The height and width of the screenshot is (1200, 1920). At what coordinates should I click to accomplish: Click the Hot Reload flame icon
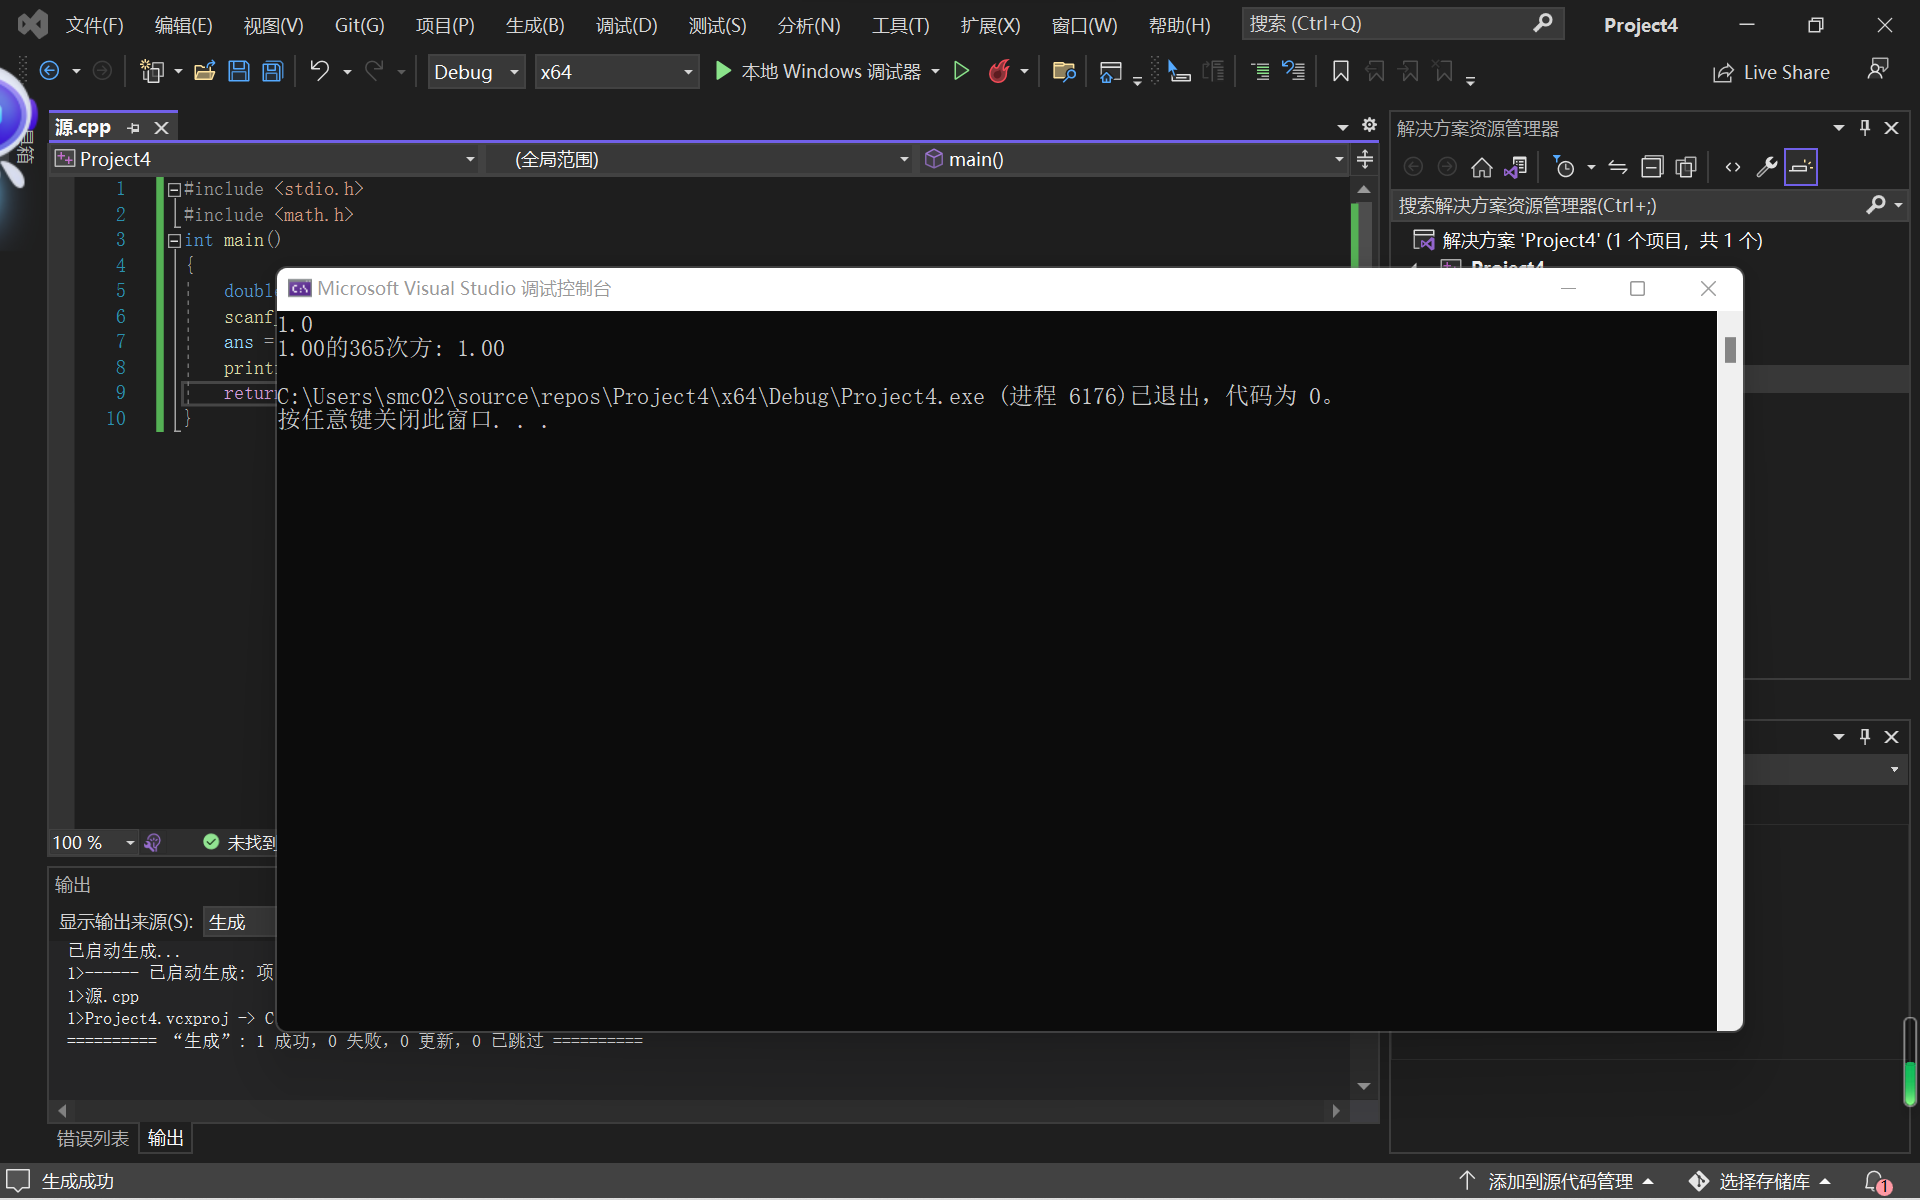(998, 71)
